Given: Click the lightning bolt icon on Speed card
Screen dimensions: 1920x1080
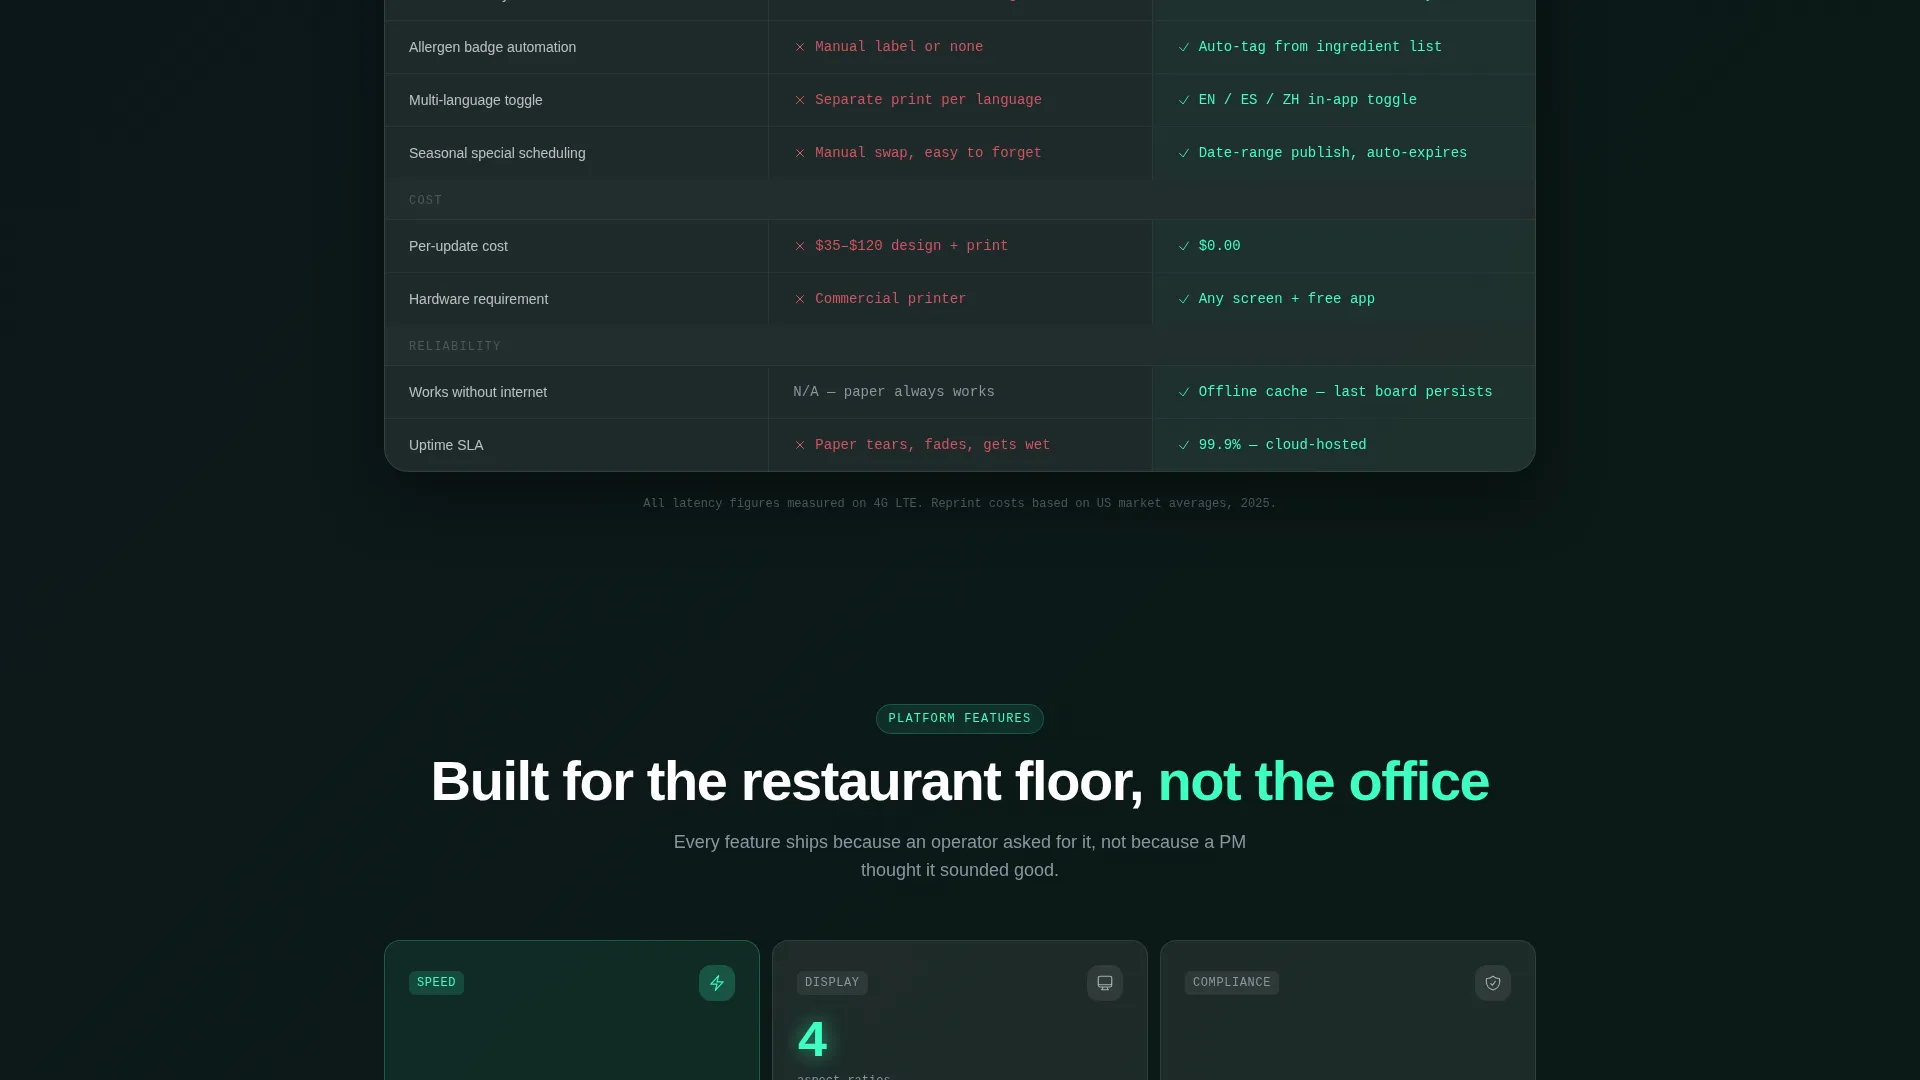Looking at the screenshot, I should [x=717, y=983].
